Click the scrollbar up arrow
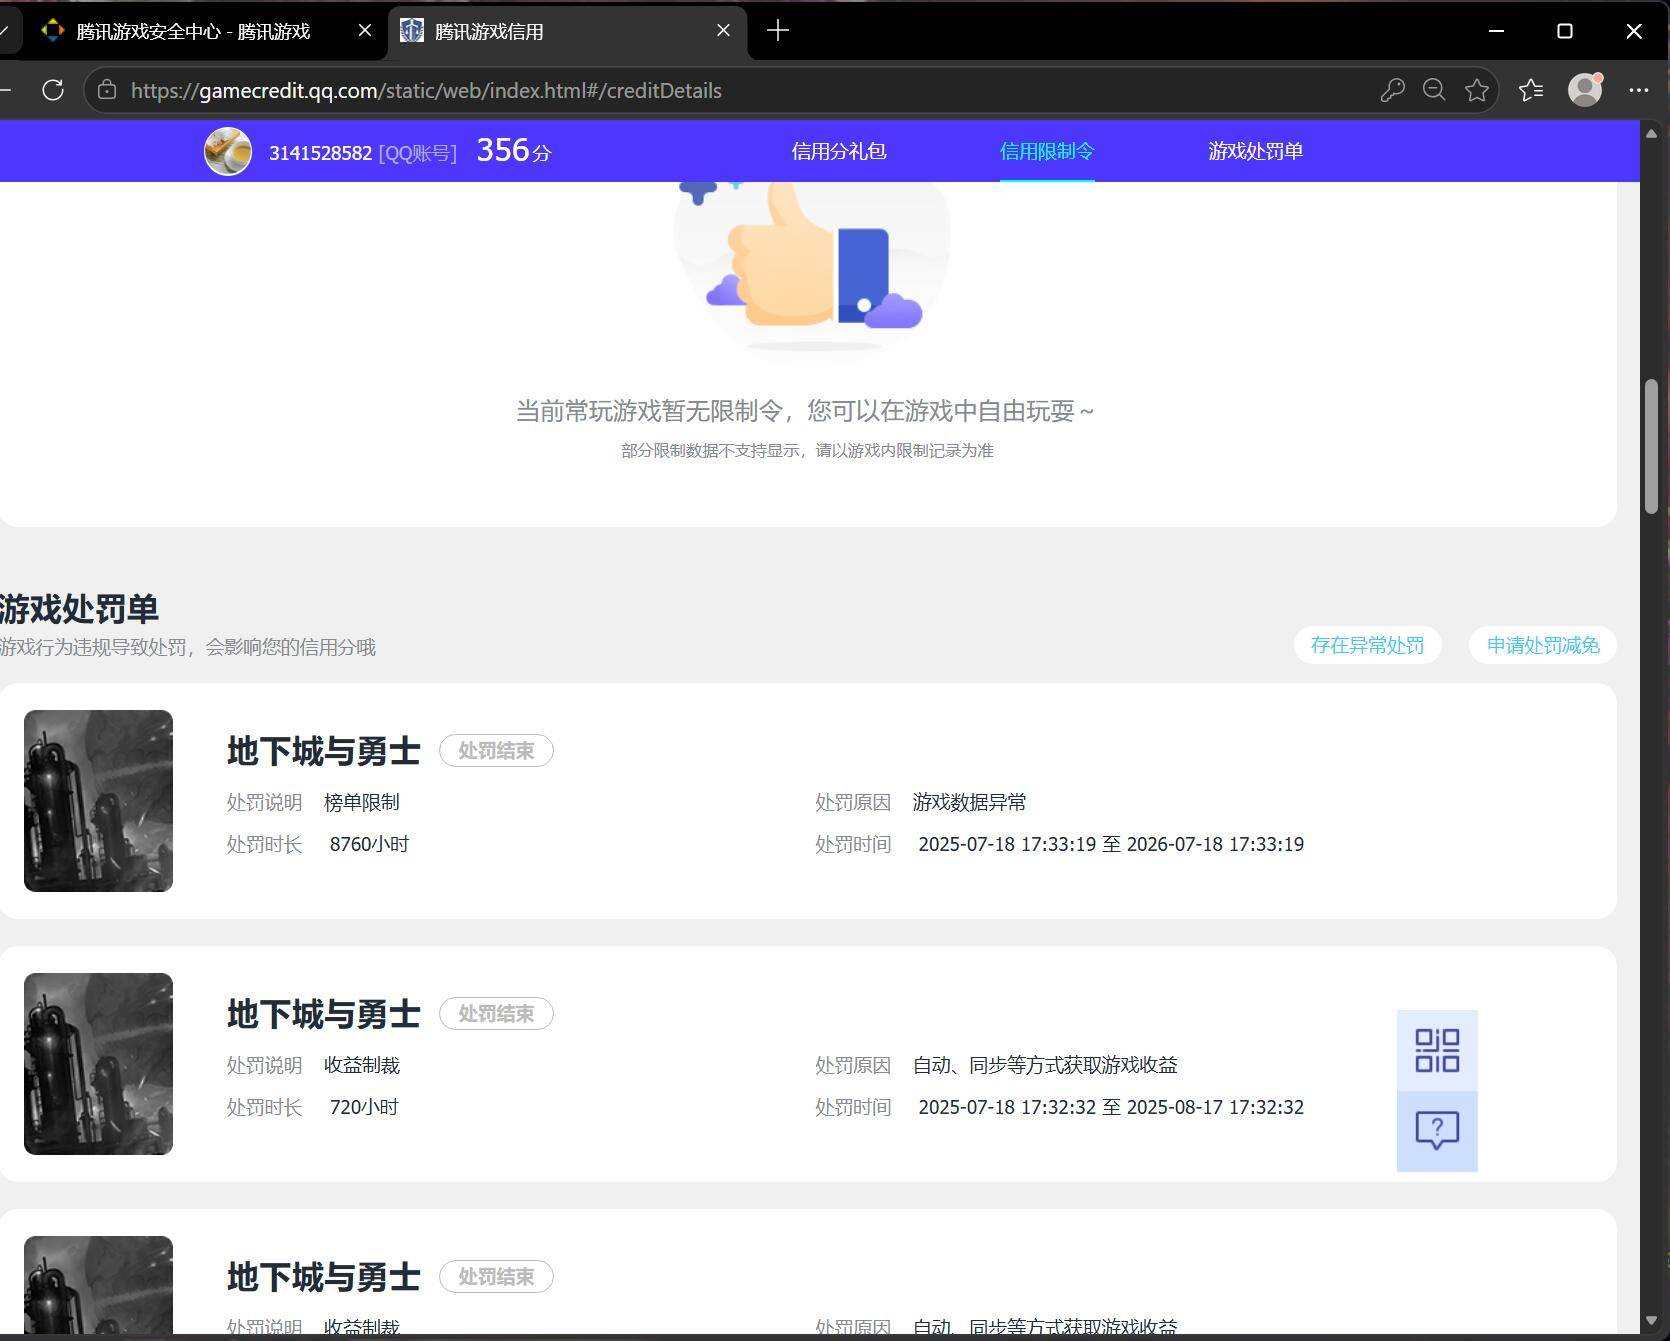1670x1341 pixels. pos(1652,132)
